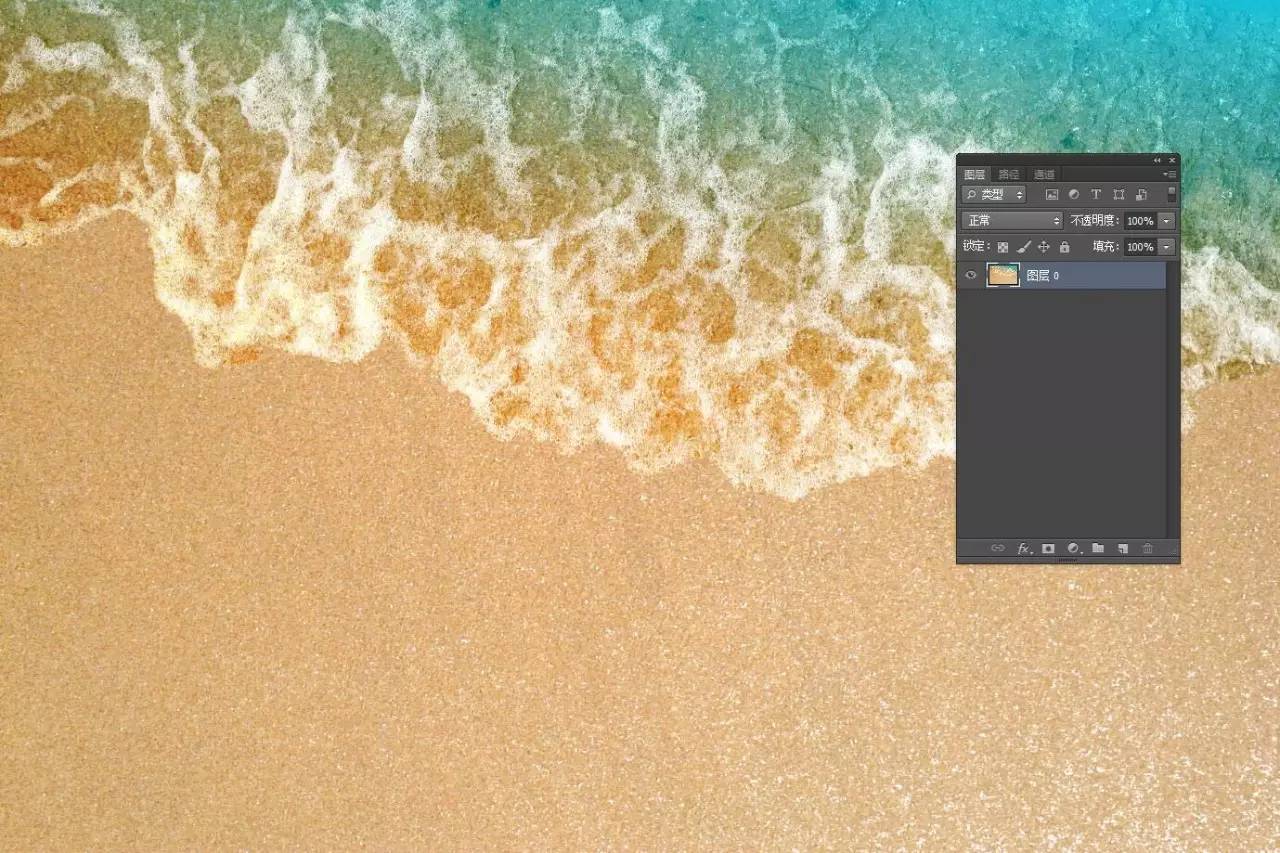
Task: Click the 填充 100% value field
Action: click(1139, 247)
